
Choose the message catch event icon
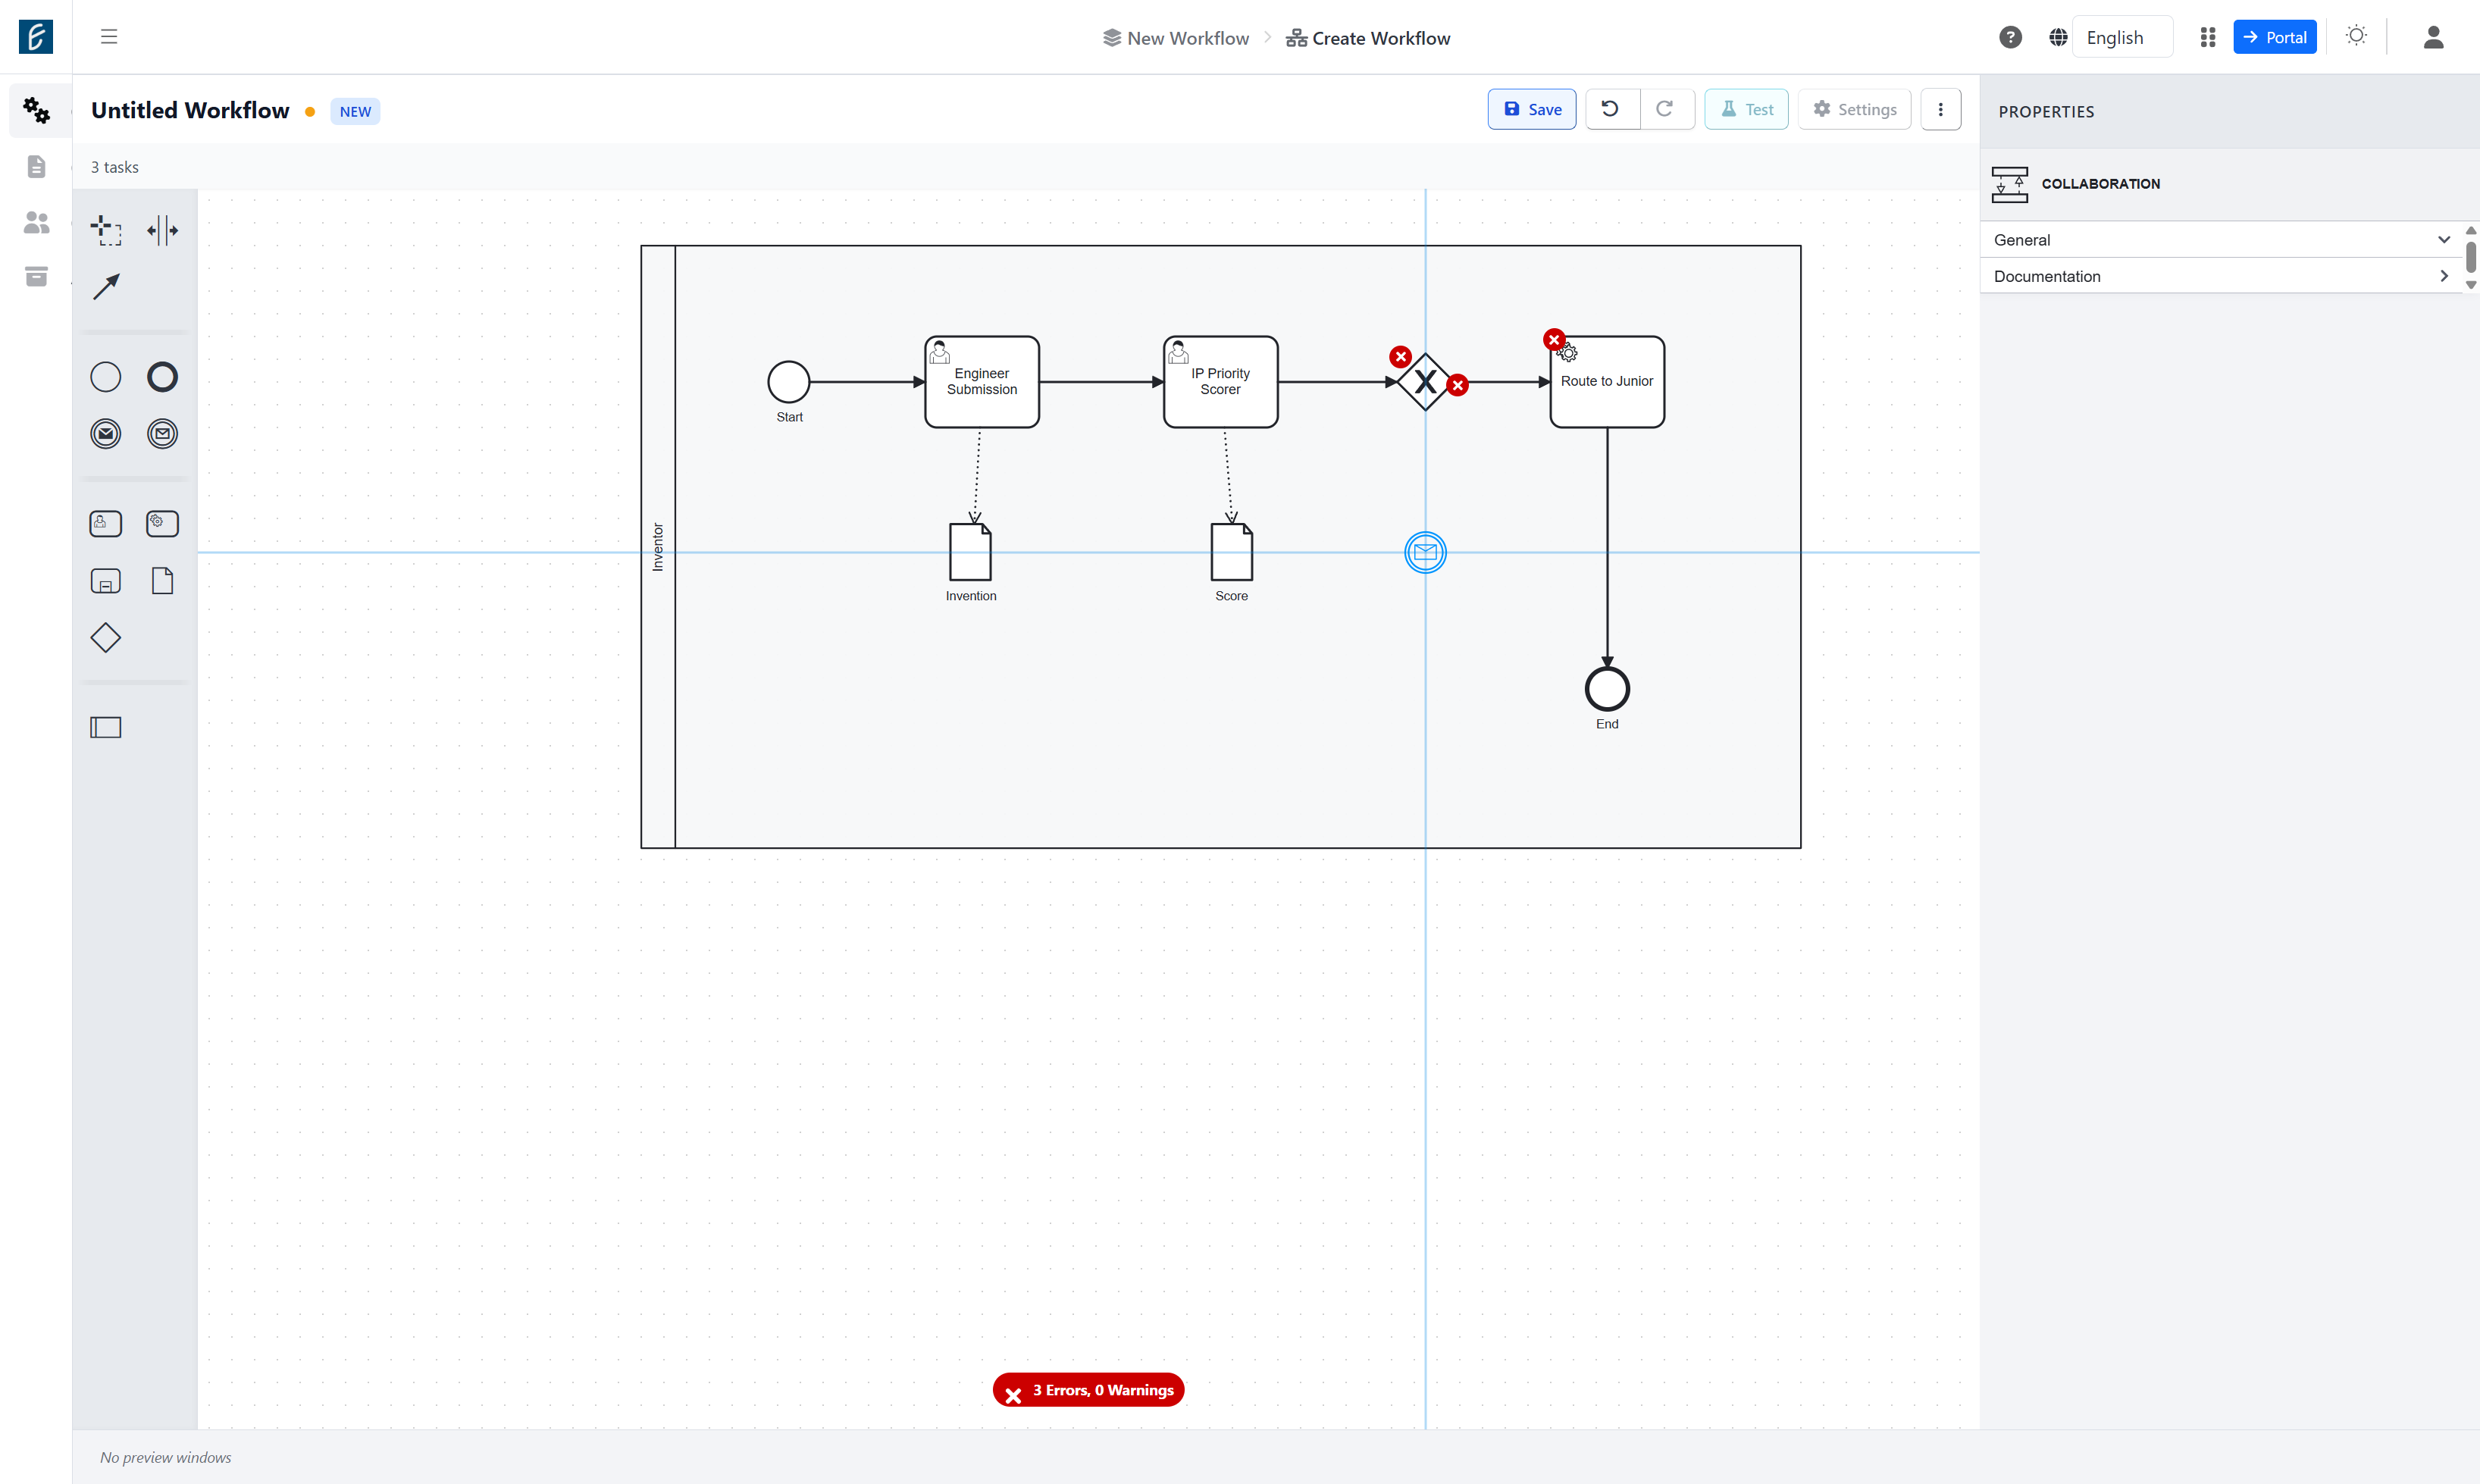click(x=162, y=434)
